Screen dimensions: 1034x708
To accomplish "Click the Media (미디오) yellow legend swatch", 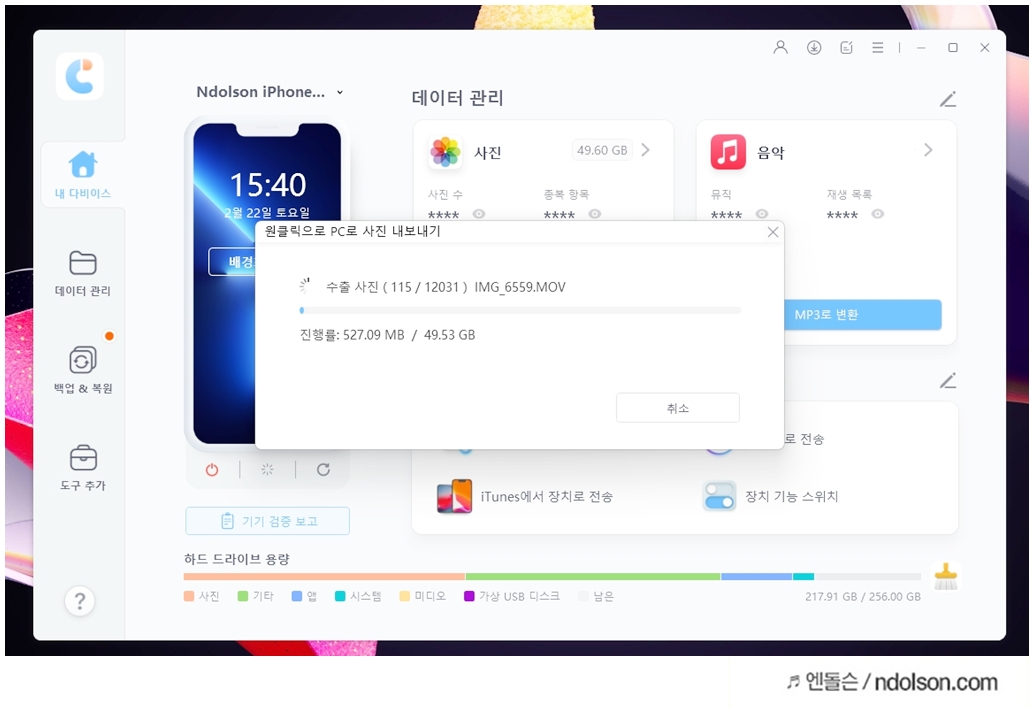I will pyautogui.click(x=405, y=596).
